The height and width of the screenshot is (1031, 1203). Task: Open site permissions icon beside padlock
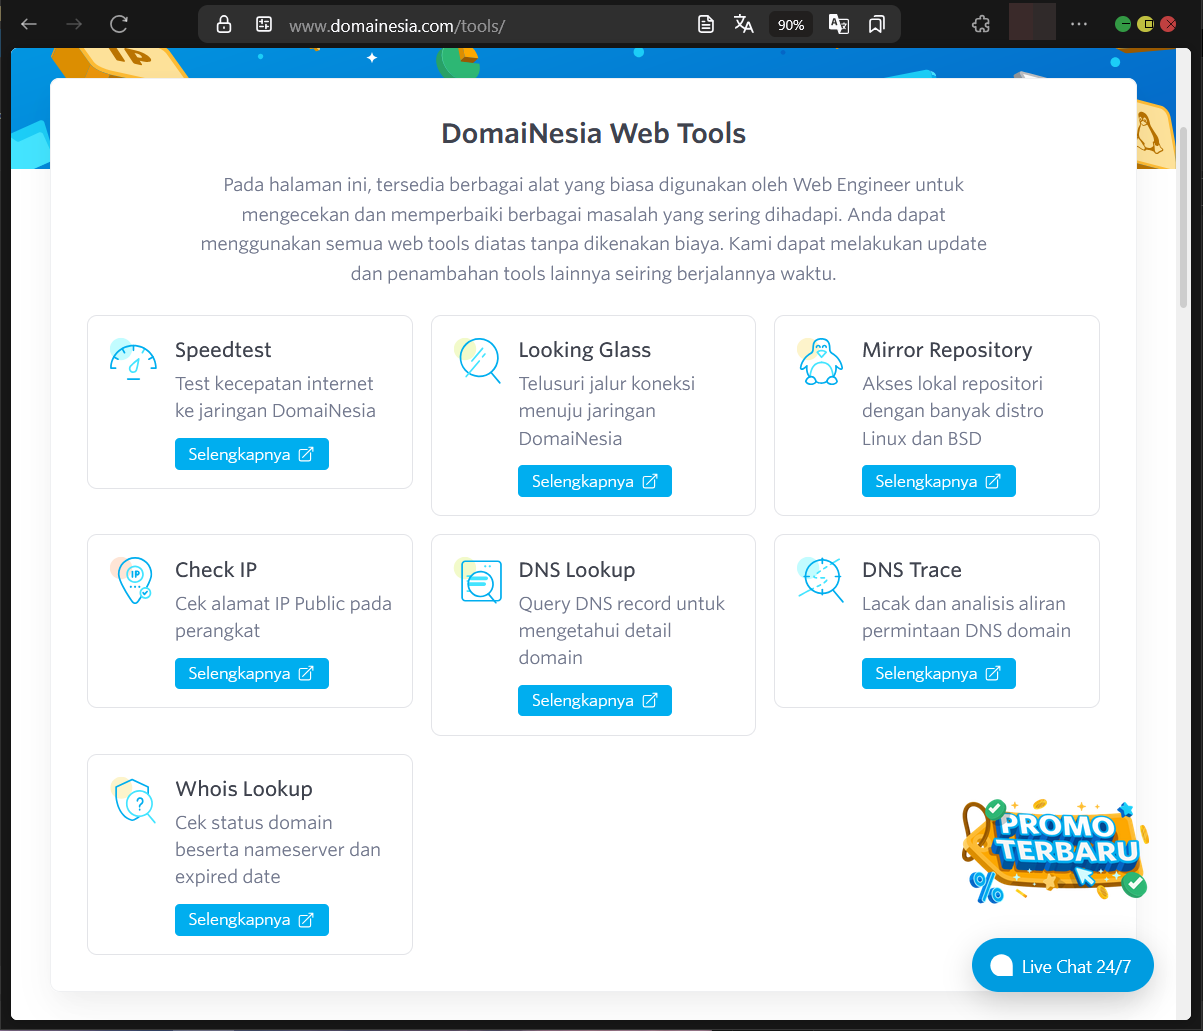point(264,25)
